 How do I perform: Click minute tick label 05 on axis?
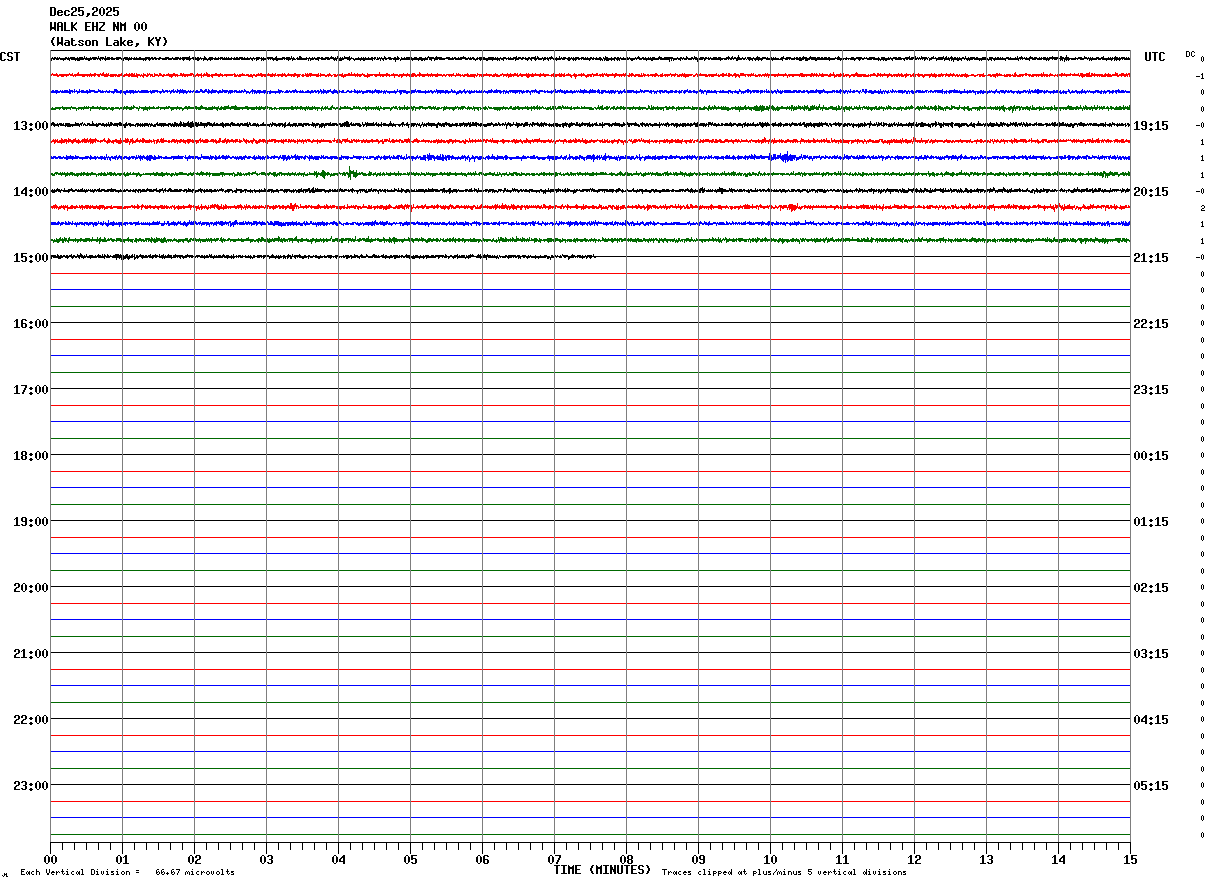(x=410, y=860)
